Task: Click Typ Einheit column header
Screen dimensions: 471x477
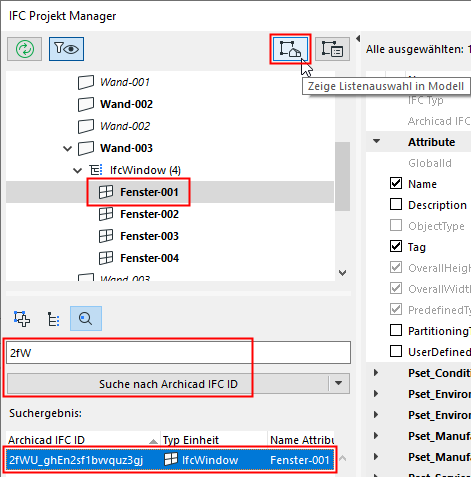Action: click(x=213, y=440)
